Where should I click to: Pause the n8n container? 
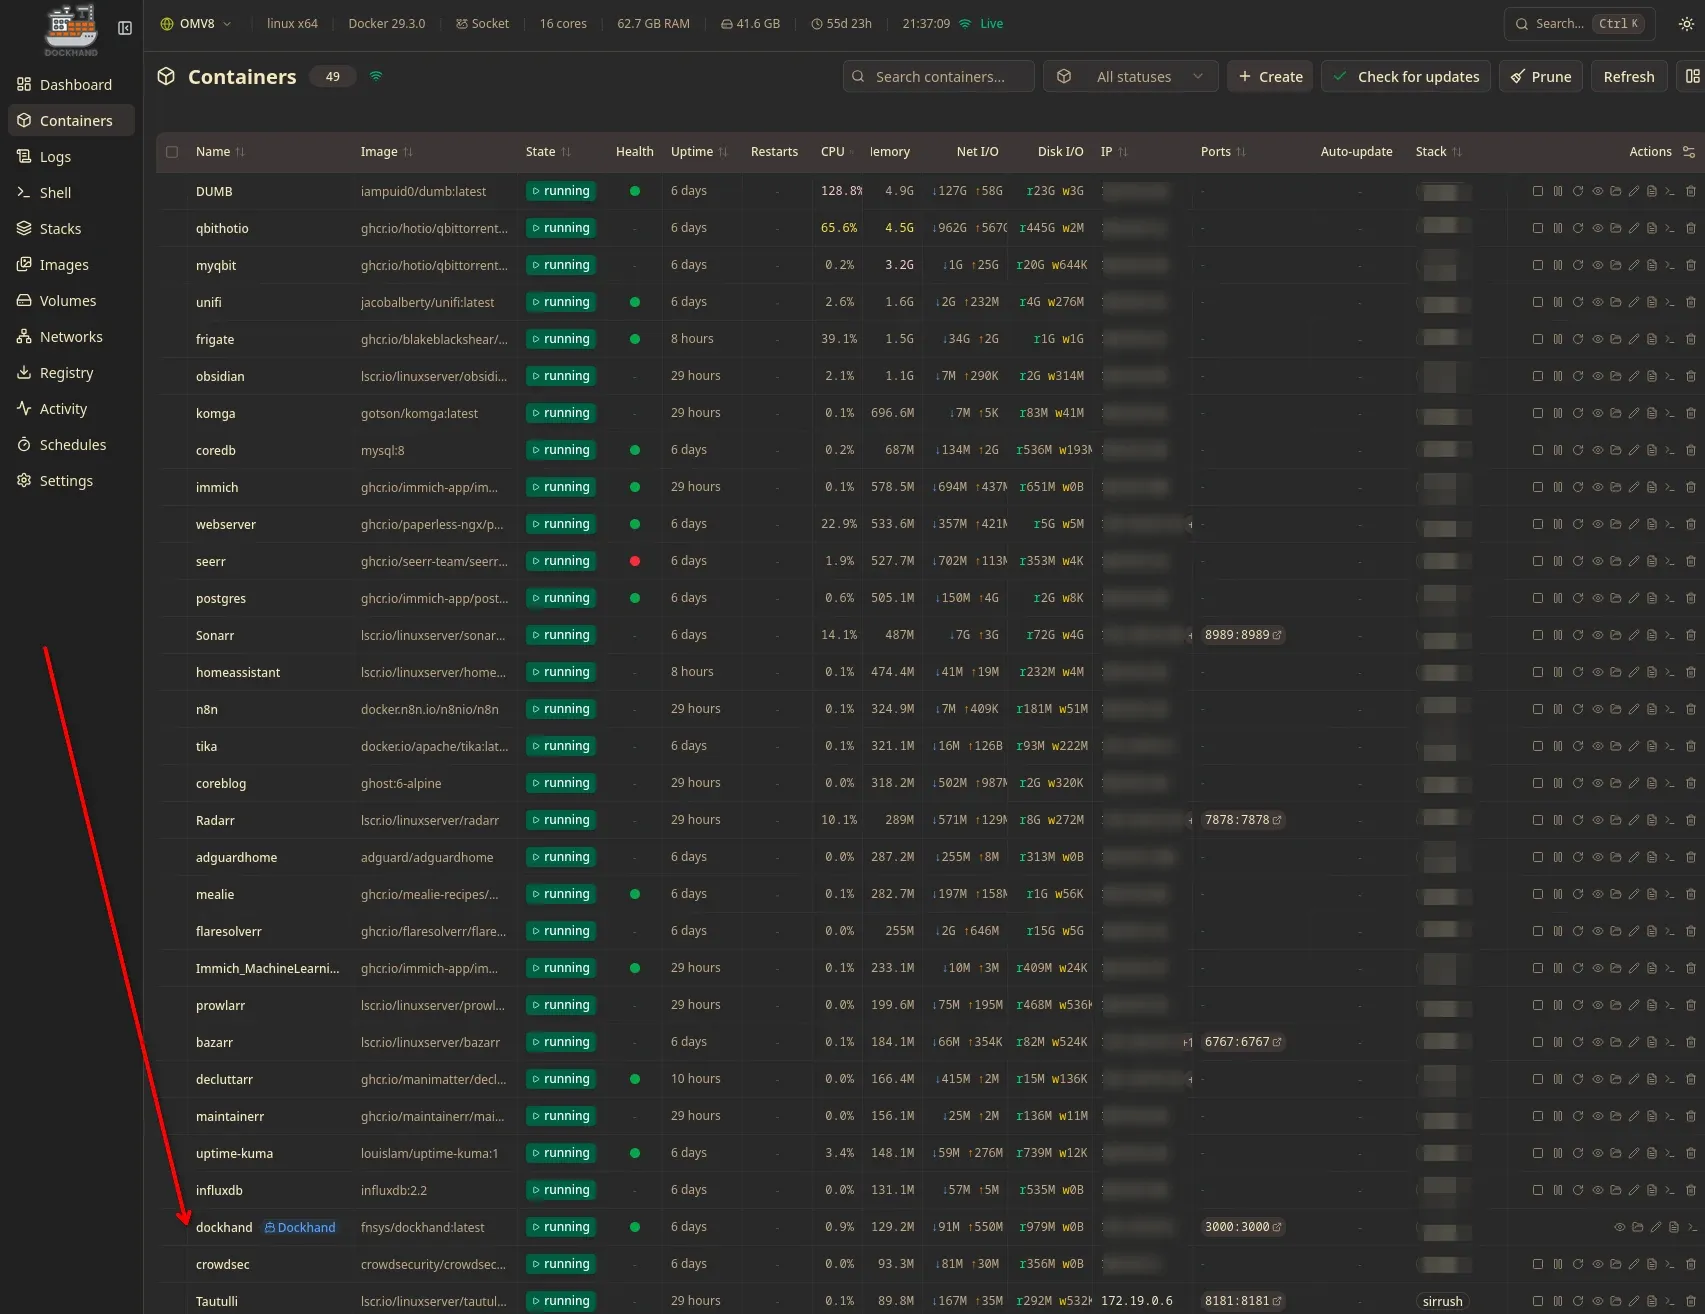pos(1558,709)
